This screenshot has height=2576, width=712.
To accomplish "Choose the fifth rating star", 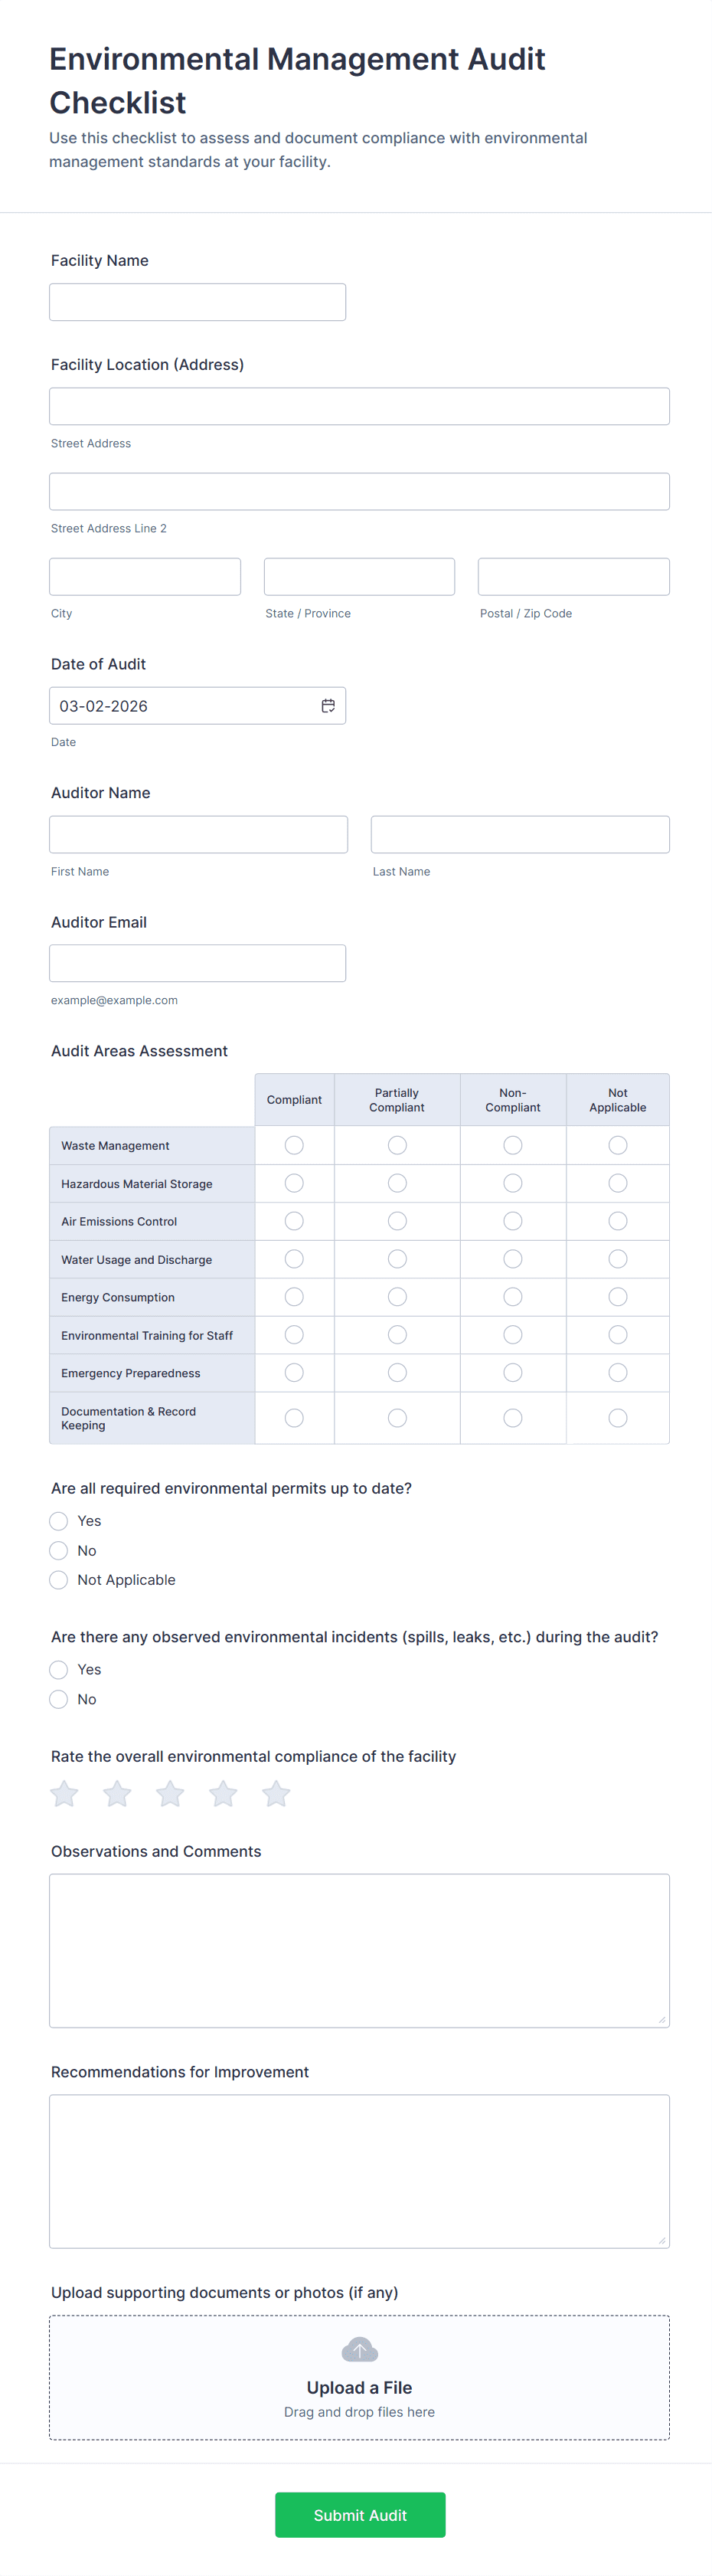I will (x=276, y=1794).
